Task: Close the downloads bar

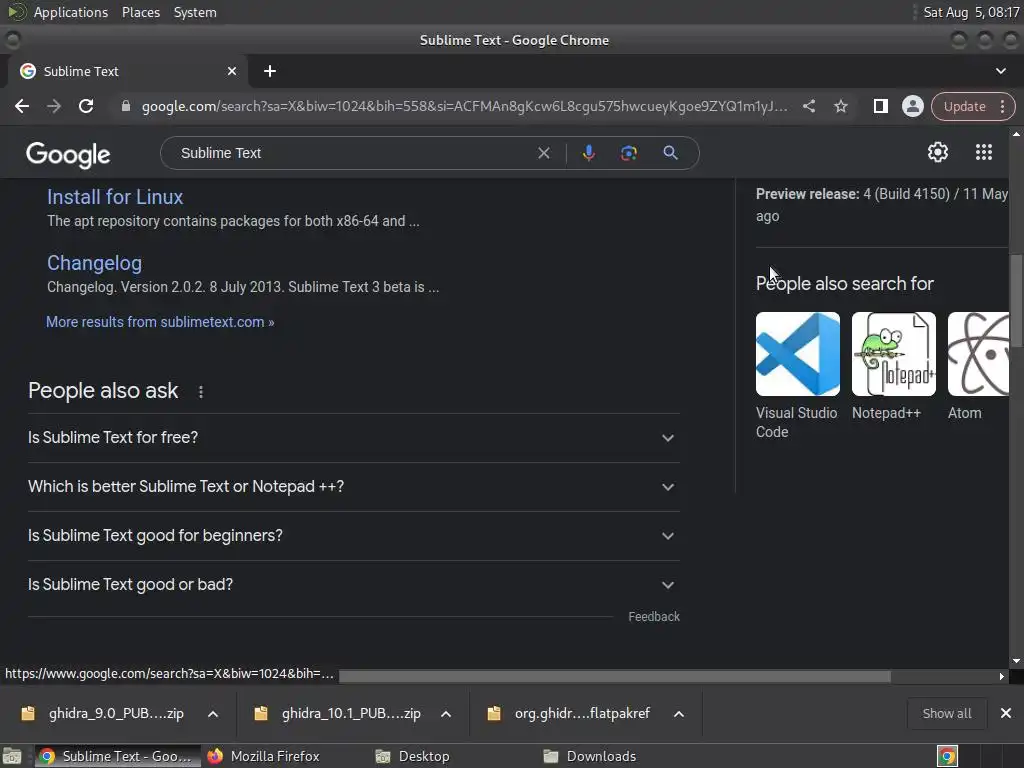Action: tap(1006, 714)
